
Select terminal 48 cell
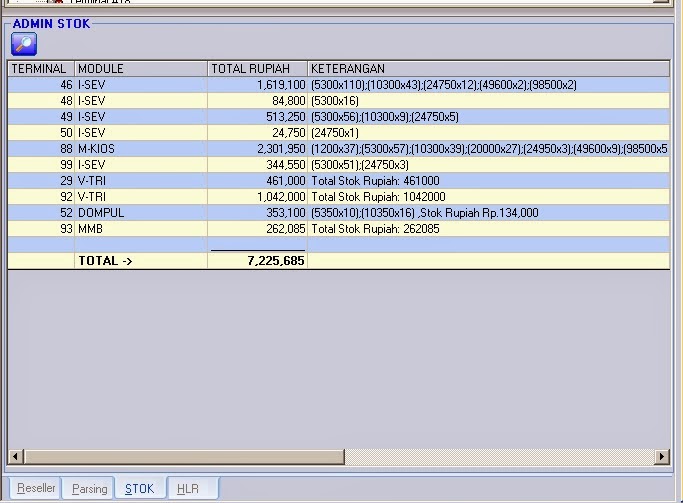(41, 101)
